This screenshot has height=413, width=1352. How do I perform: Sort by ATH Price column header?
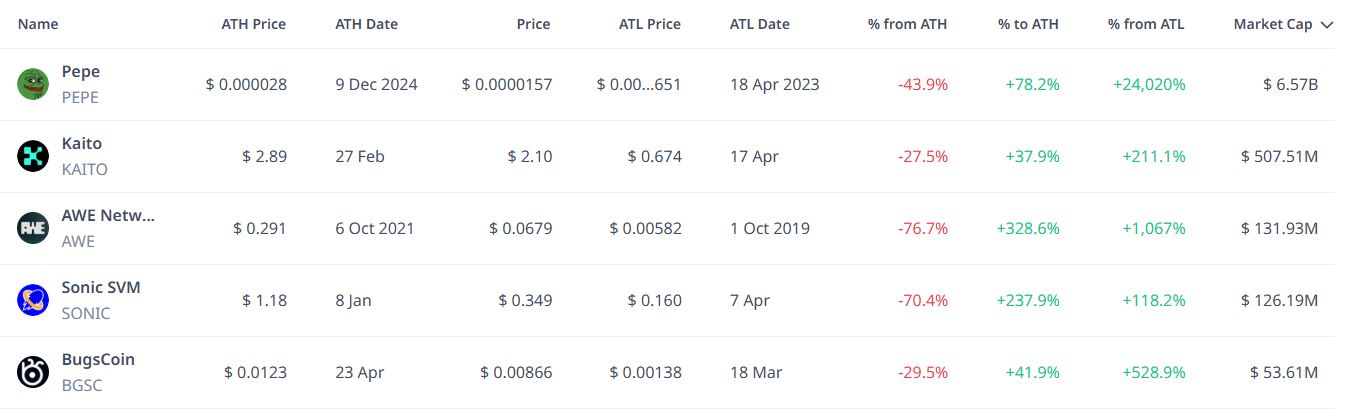[253, 24]
